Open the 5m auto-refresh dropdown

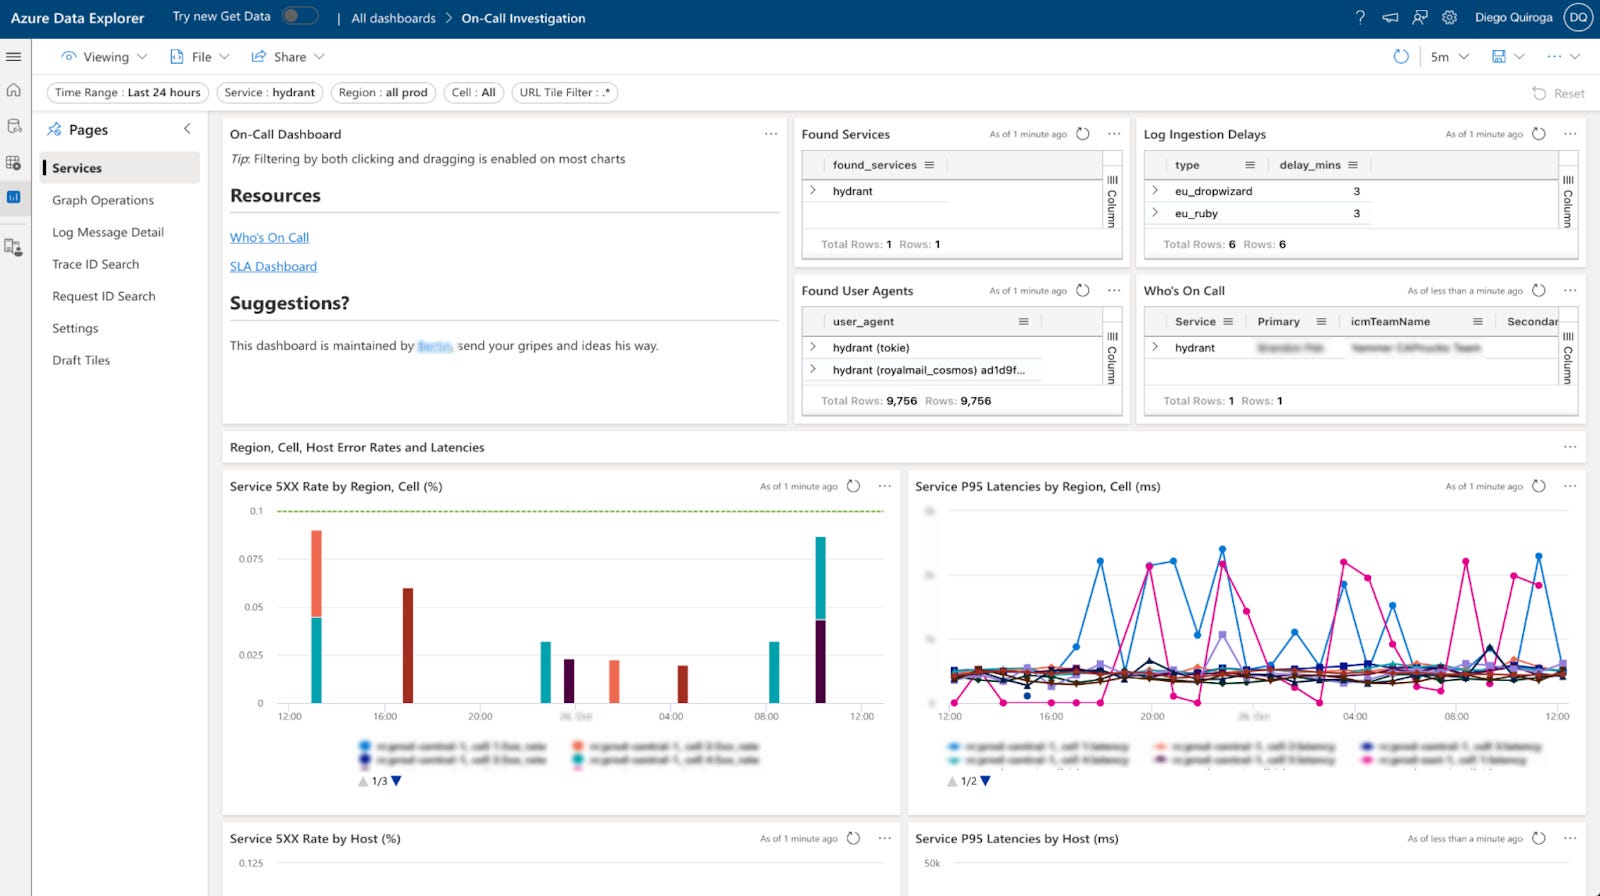tap(1449, 57)
